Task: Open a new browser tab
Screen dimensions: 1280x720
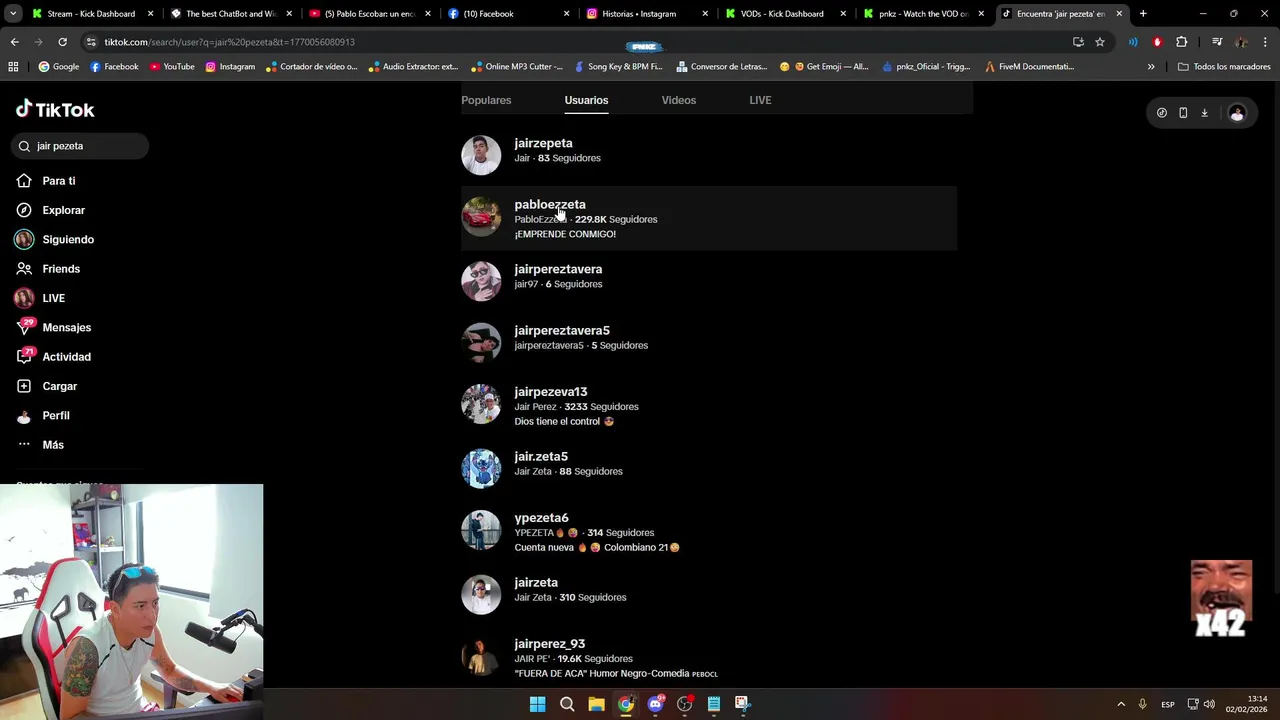Action: (1143, 14)
